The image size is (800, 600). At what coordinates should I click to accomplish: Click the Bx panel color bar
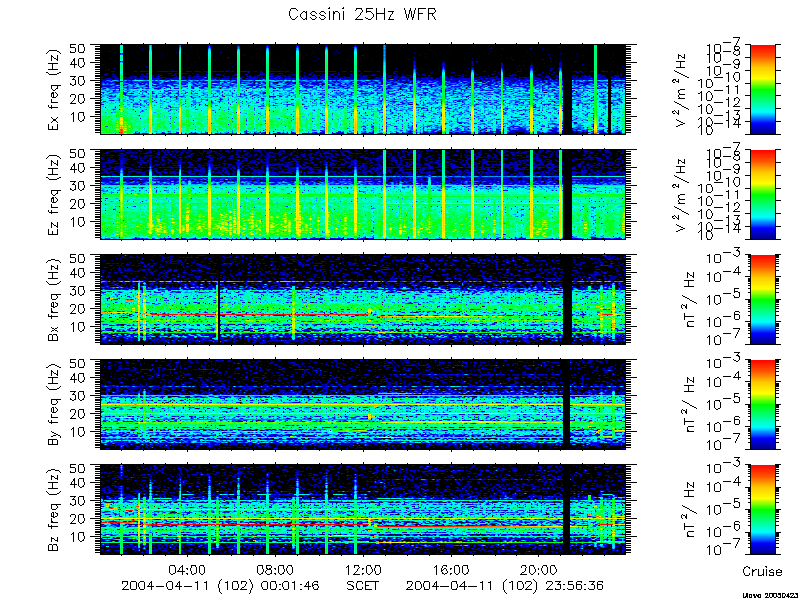click(x=762, y=299)
